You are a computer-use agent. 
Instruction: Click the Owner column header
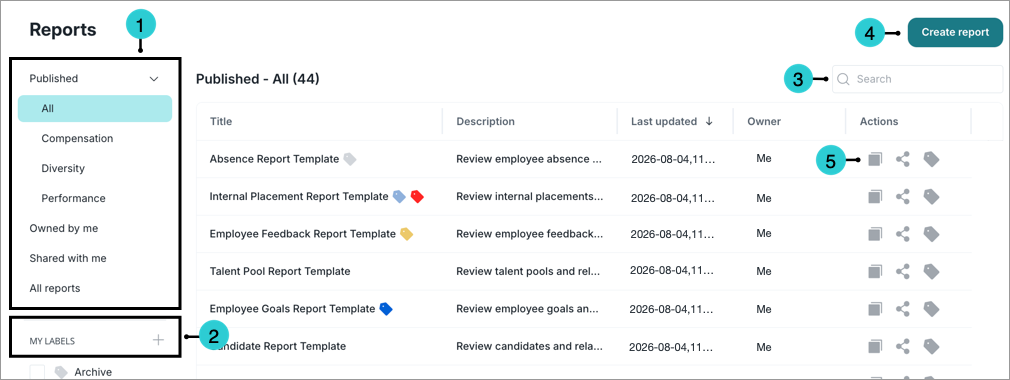click(x=764, y=121)
